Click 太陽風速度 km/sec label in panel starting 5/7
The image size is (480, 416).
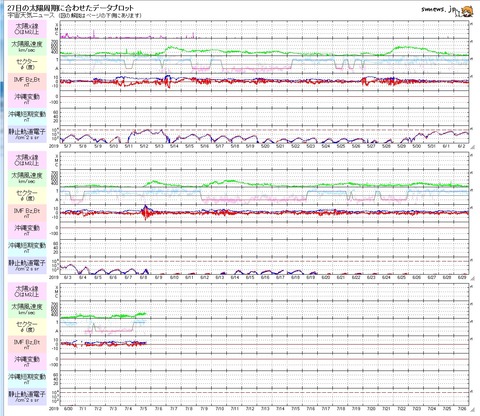click(x=27, y=47)
